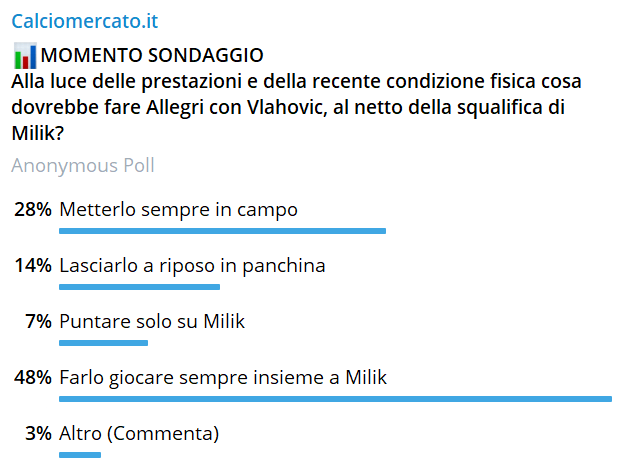Click the short bar under "Puntare solo su Milik"
Screen dimensions: 631x468
click(103, 343)
